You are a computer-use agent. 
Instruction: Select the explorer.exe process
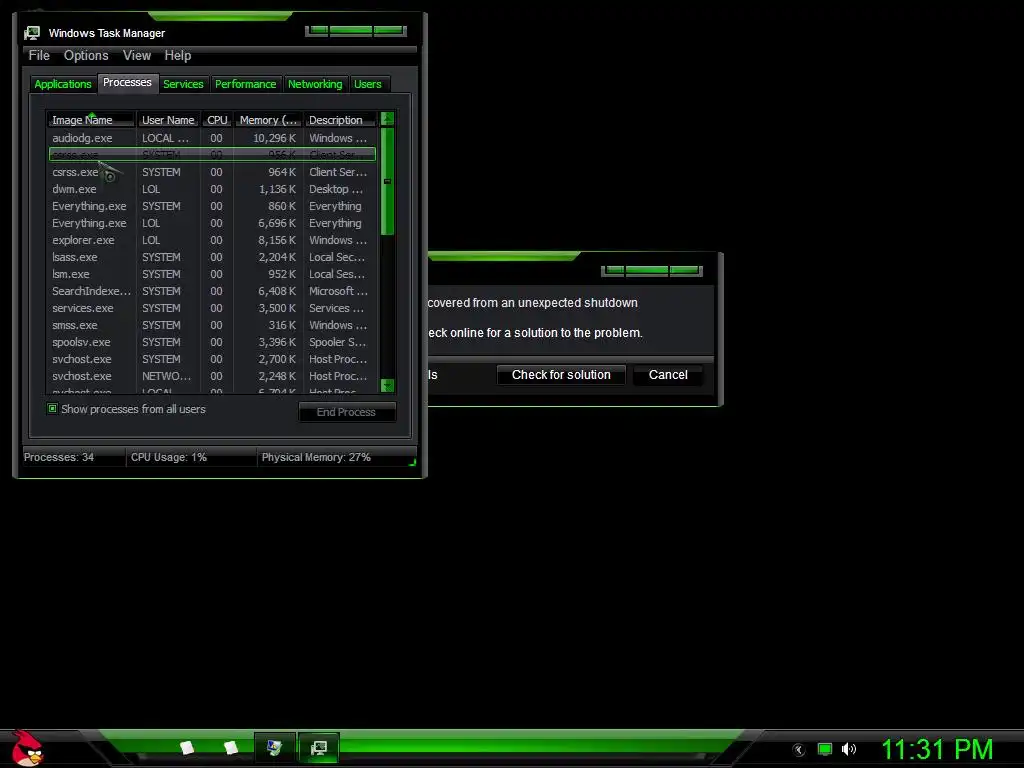(x=212, y=240)
